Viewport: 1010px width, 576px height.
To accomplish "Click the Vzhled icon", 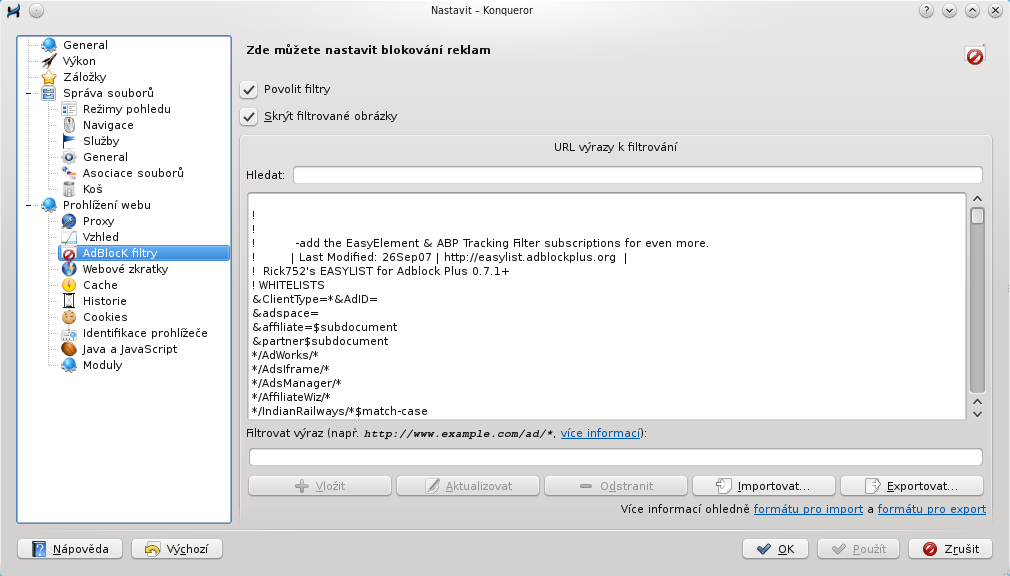I will pos(69,237).
